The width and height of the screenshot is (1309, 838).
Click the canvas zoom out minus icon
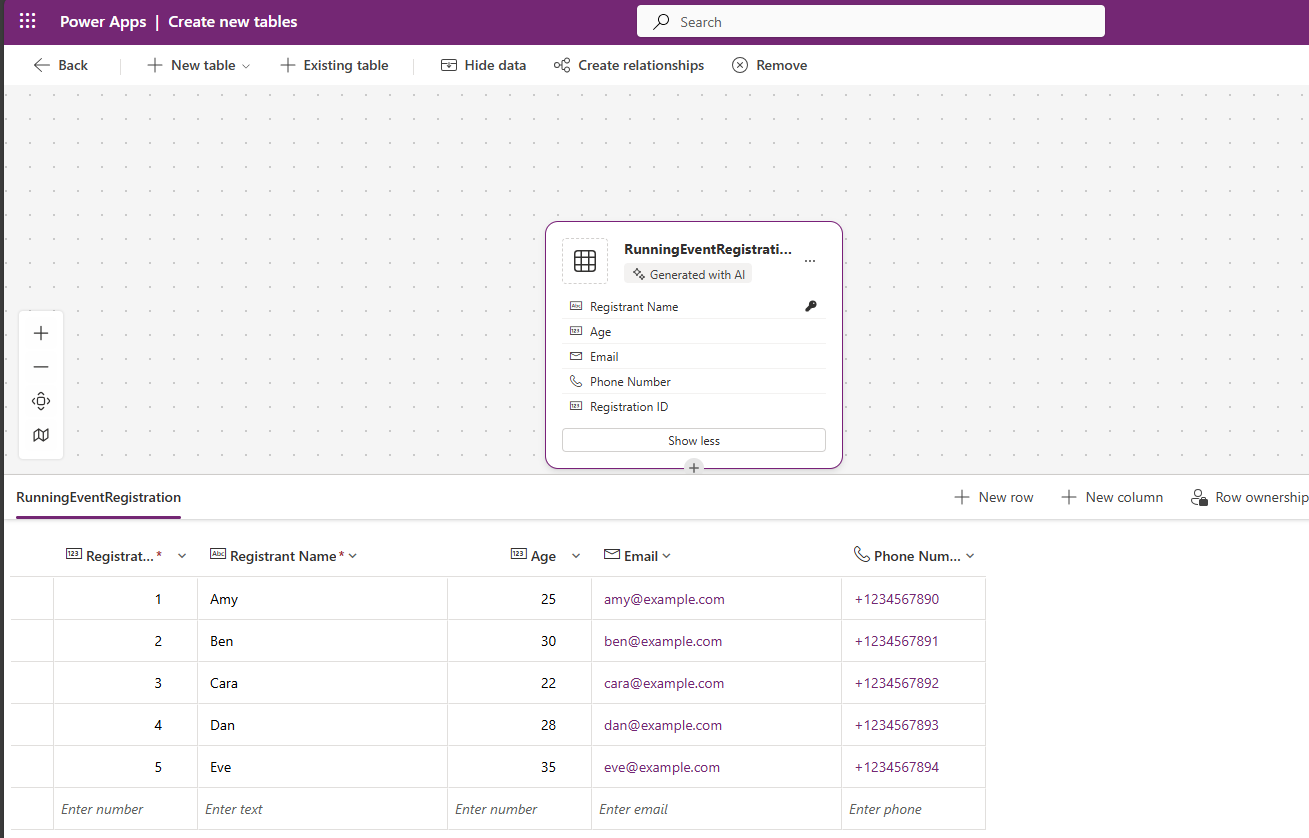(x=41, y=367)
